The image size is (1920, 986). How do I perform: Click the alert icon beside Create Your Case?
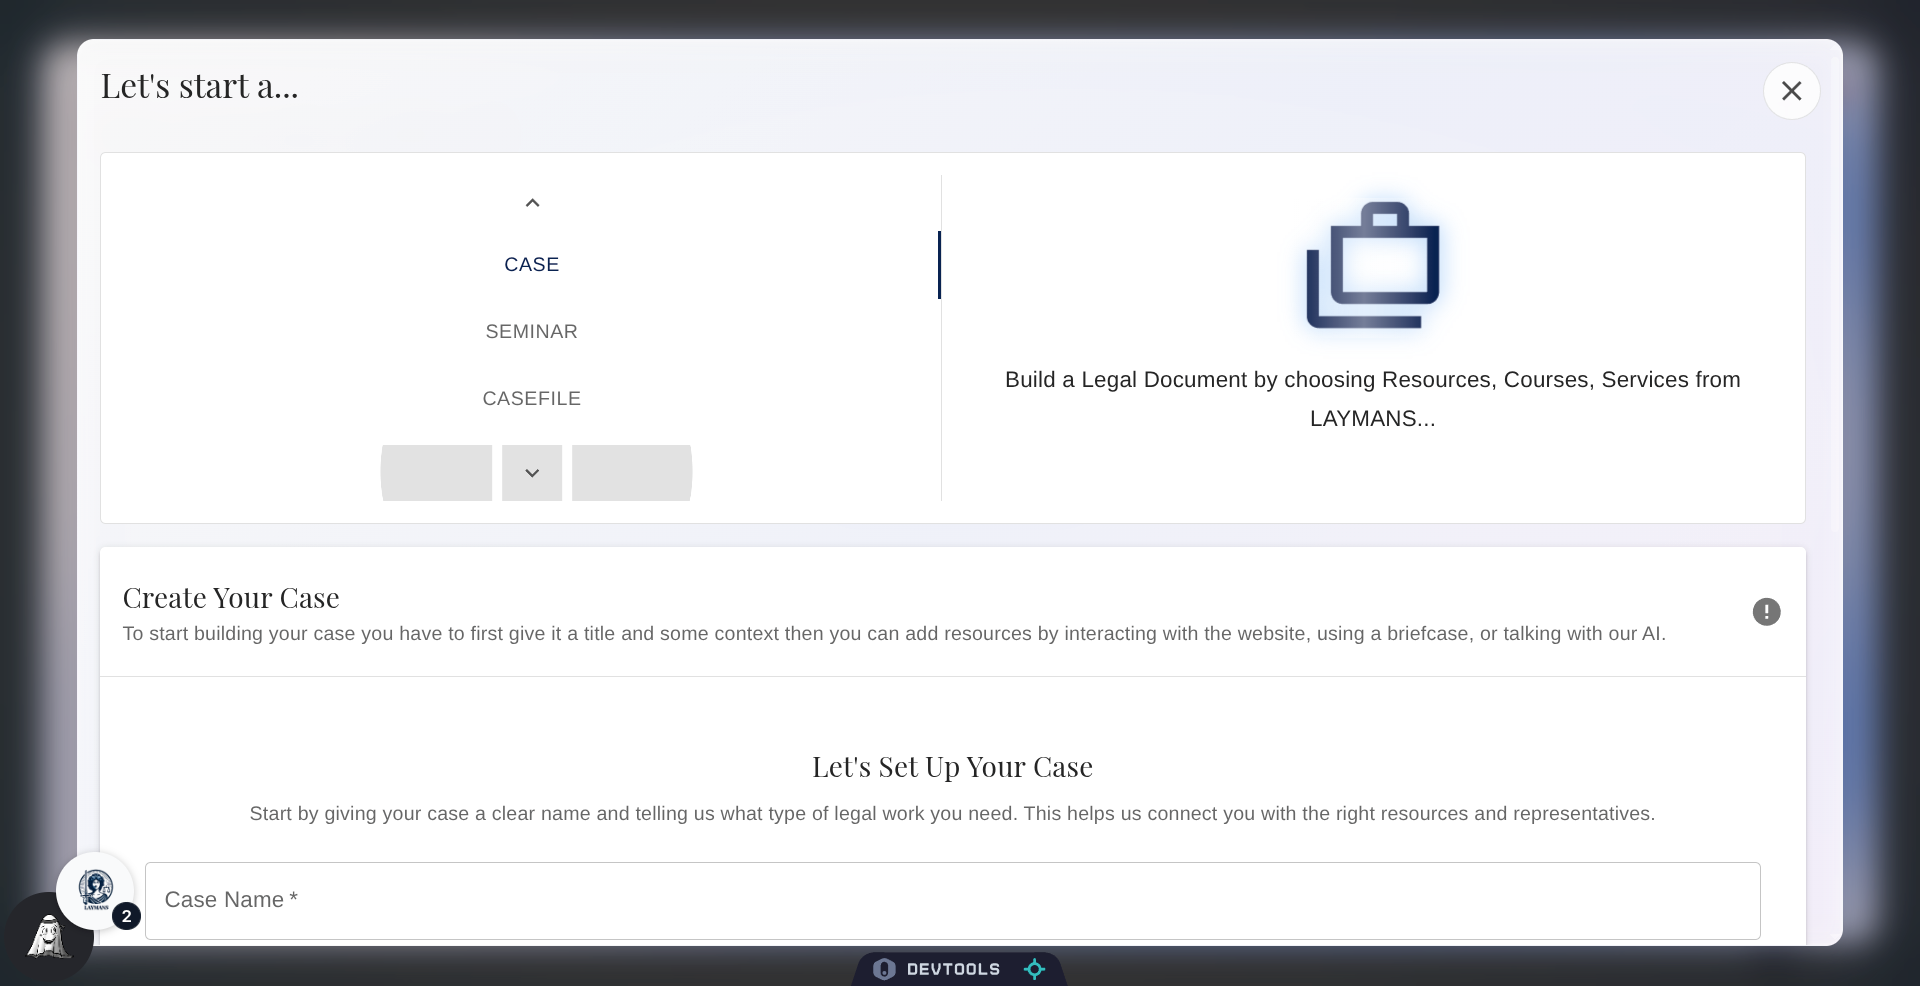coord(1766,611)
